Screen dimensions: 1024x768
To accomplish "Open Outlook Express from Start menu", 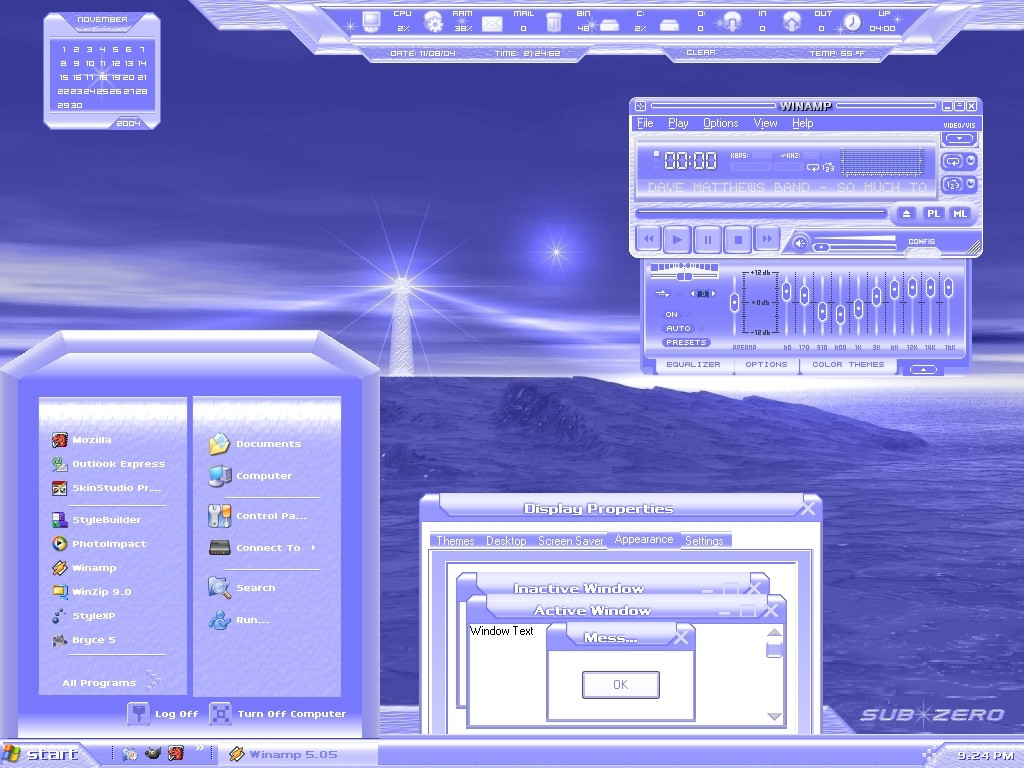I will [108, 464].
